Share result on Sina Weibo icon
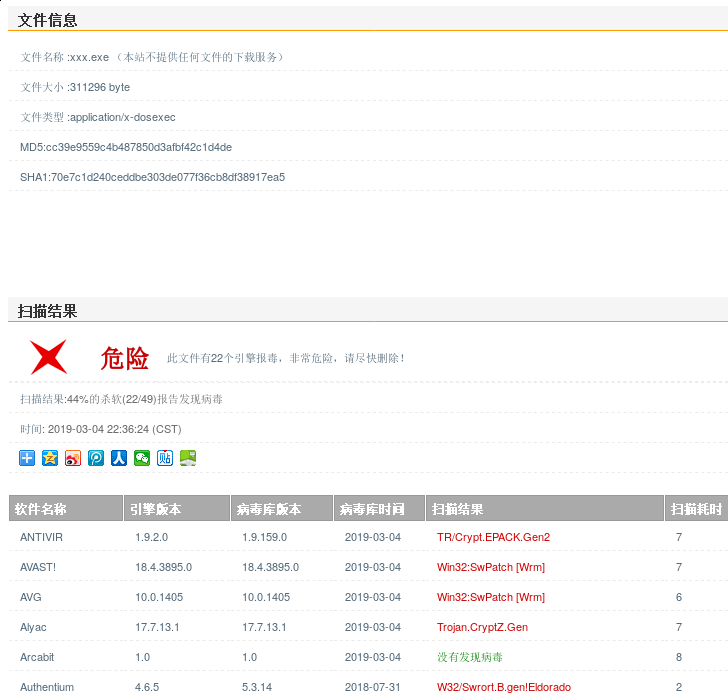 73,458
